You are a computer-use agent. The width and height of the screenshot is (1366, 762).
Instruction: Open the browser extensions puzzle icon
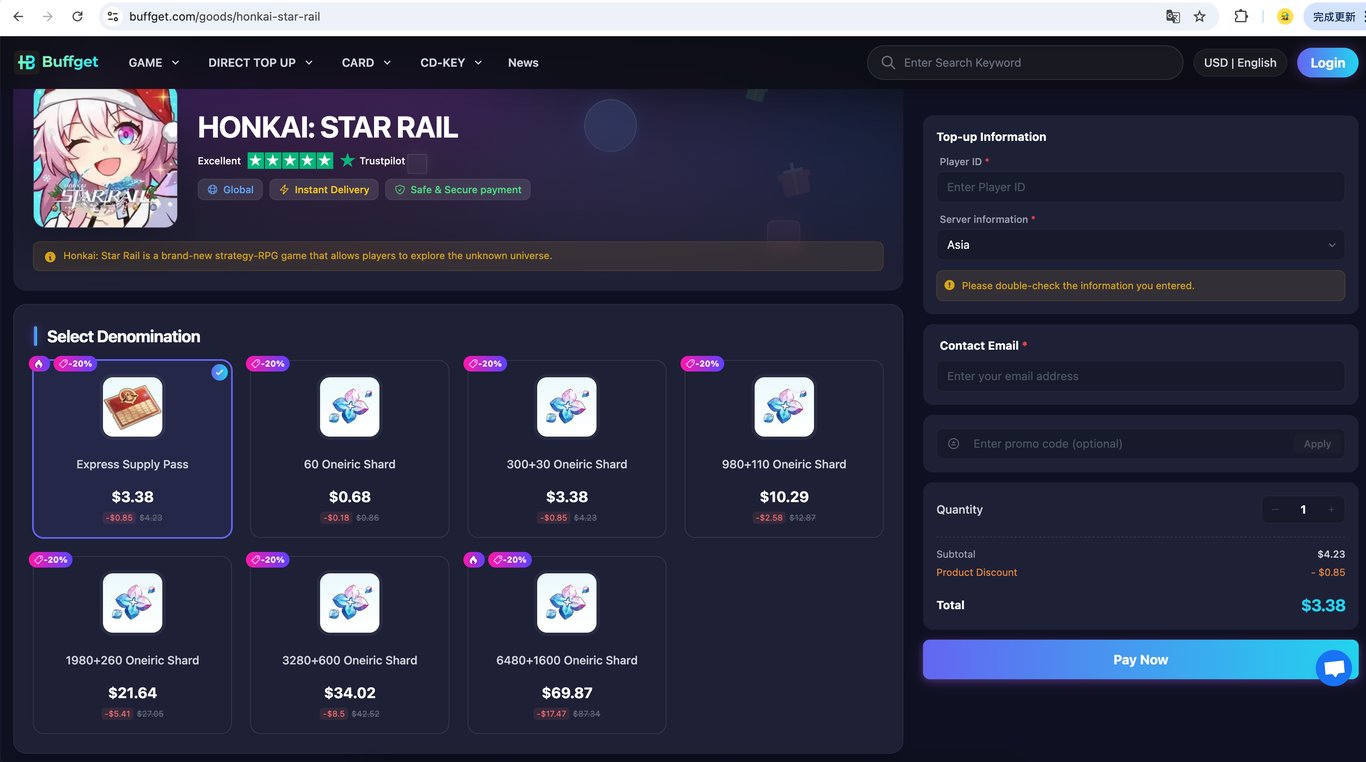click(1241, 17)
